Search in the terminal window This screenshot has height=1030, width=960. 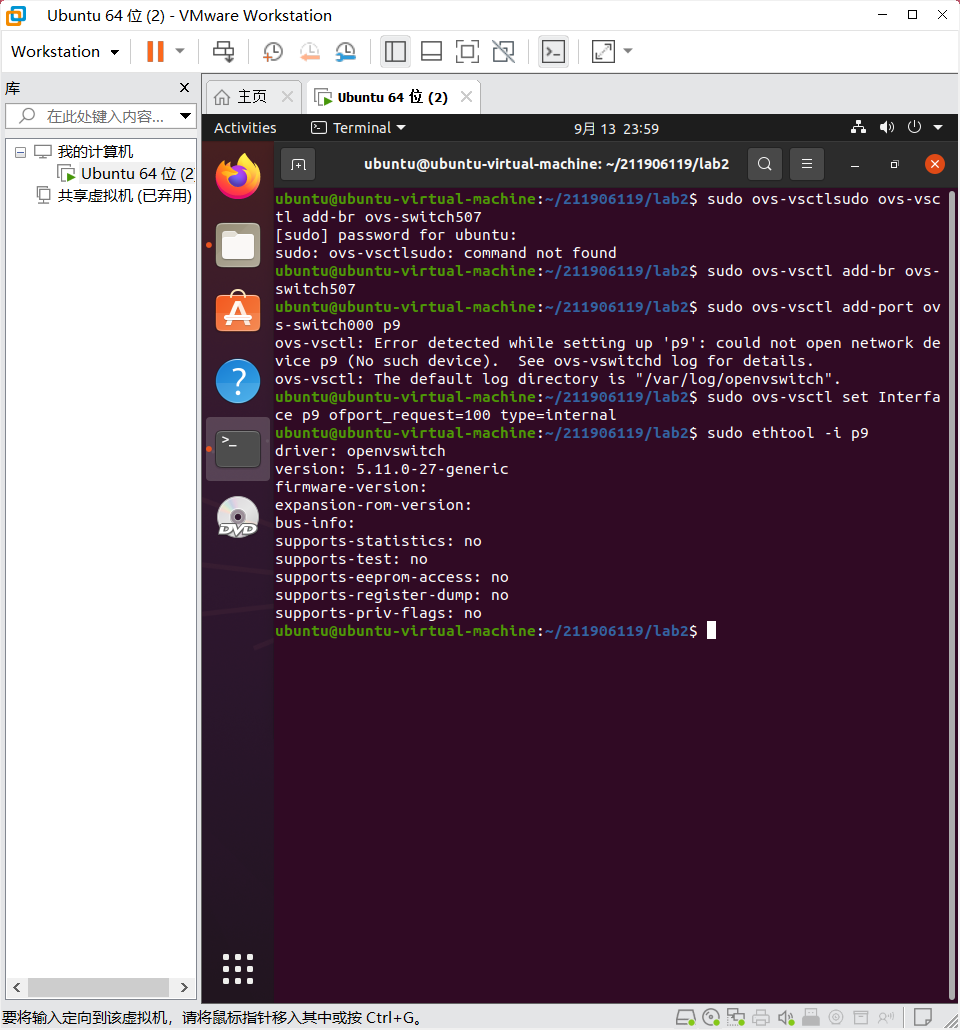coord(765,164)
